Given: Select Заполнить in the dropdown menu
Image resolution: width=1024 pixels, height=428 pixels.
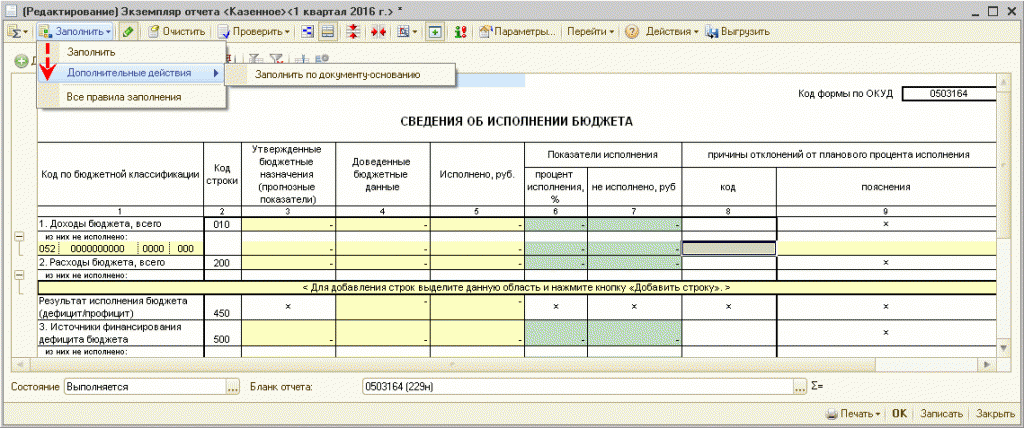Looking at the screenshot, I should 133,52.
